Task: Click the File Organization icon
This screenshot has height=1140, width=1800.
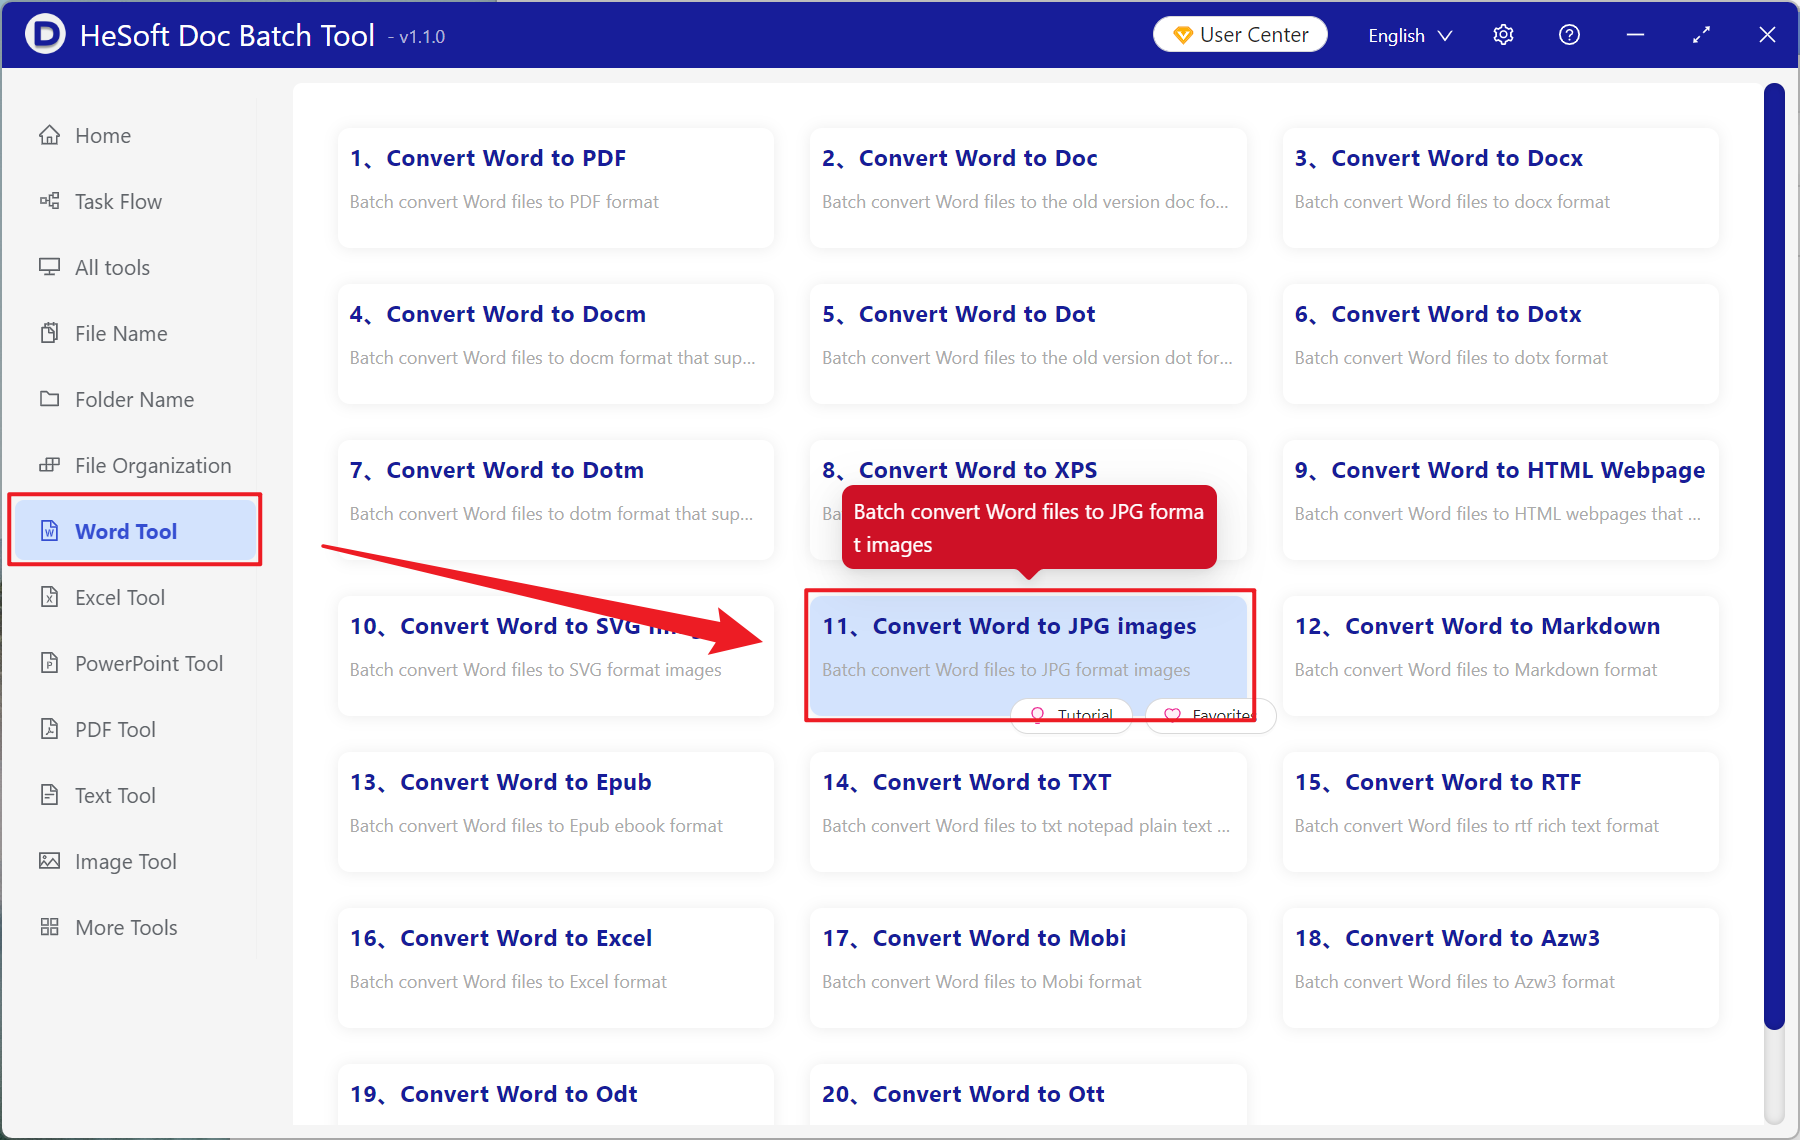Action: click(49, 465)
